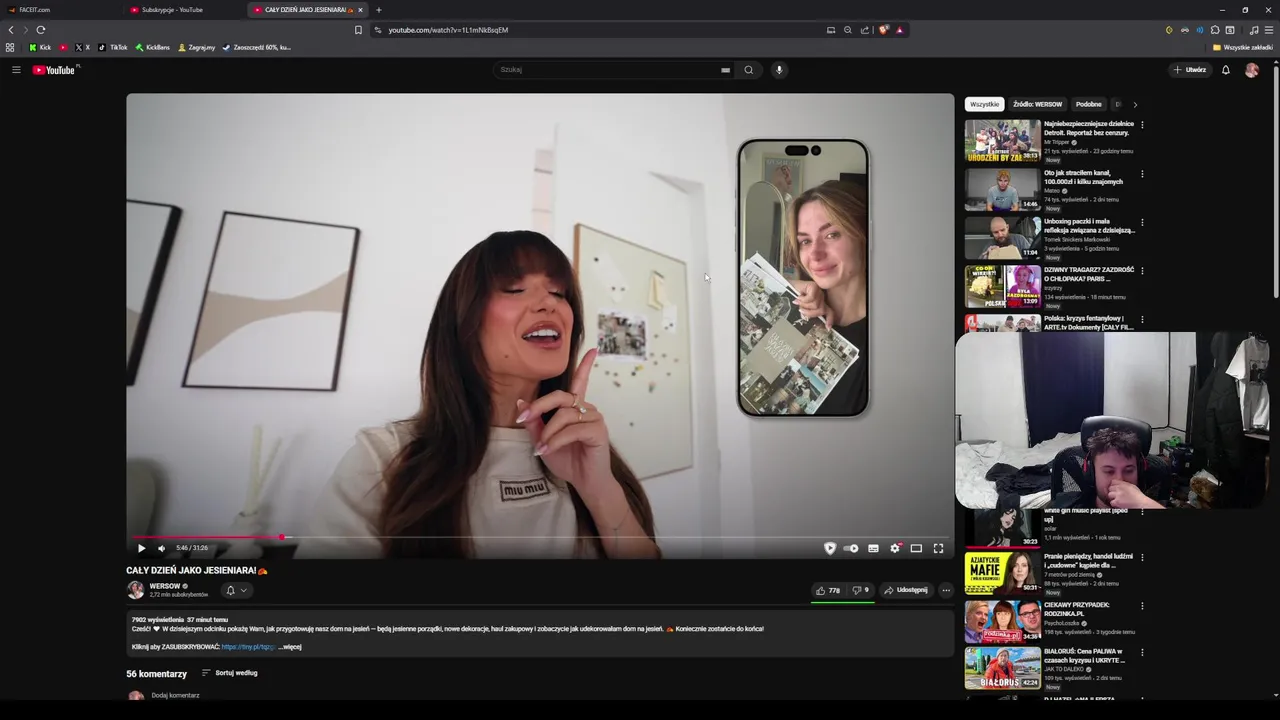Open options for 'Unboxing paczki' video
The width and height of the screenshot is (1280, 720).
[1142, 222]
